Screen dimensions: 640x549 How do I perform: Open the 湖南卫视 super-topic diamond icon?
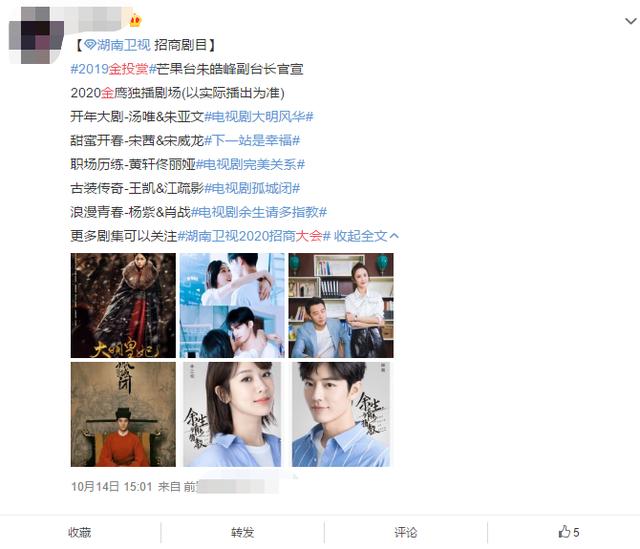[90, 44]
